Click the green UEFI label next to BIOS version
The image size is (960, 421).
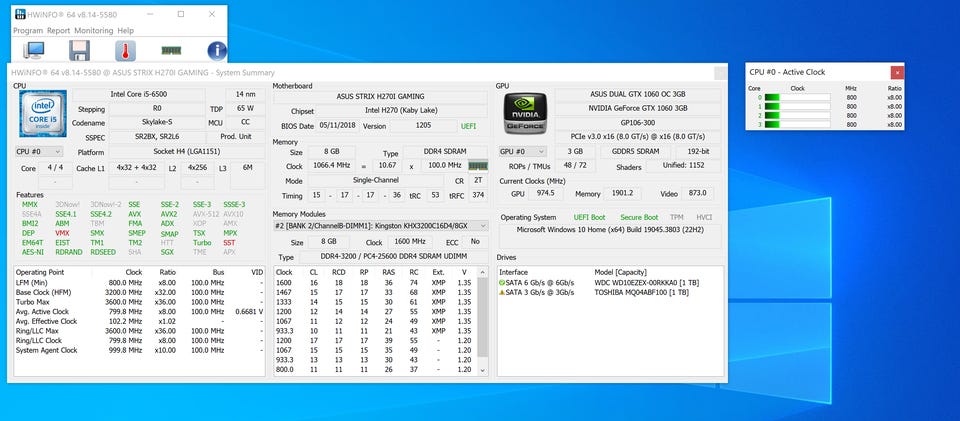point(468,126)
